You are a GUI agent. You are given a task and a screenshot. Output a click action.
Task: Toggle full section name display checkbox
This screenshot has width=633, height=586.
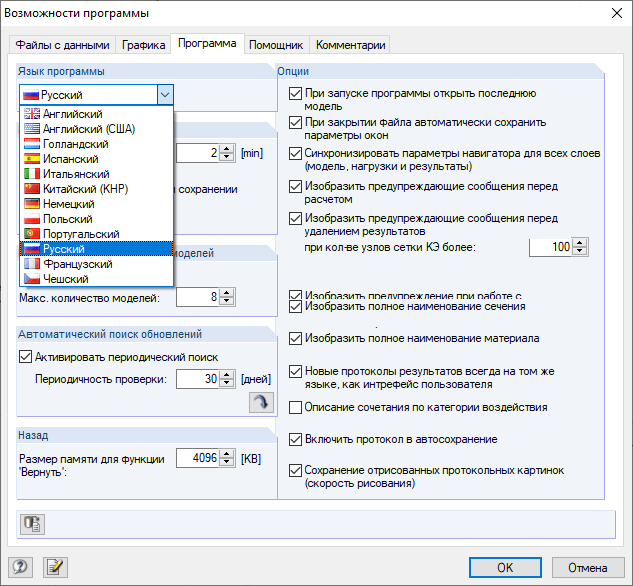tap(296, 306)
